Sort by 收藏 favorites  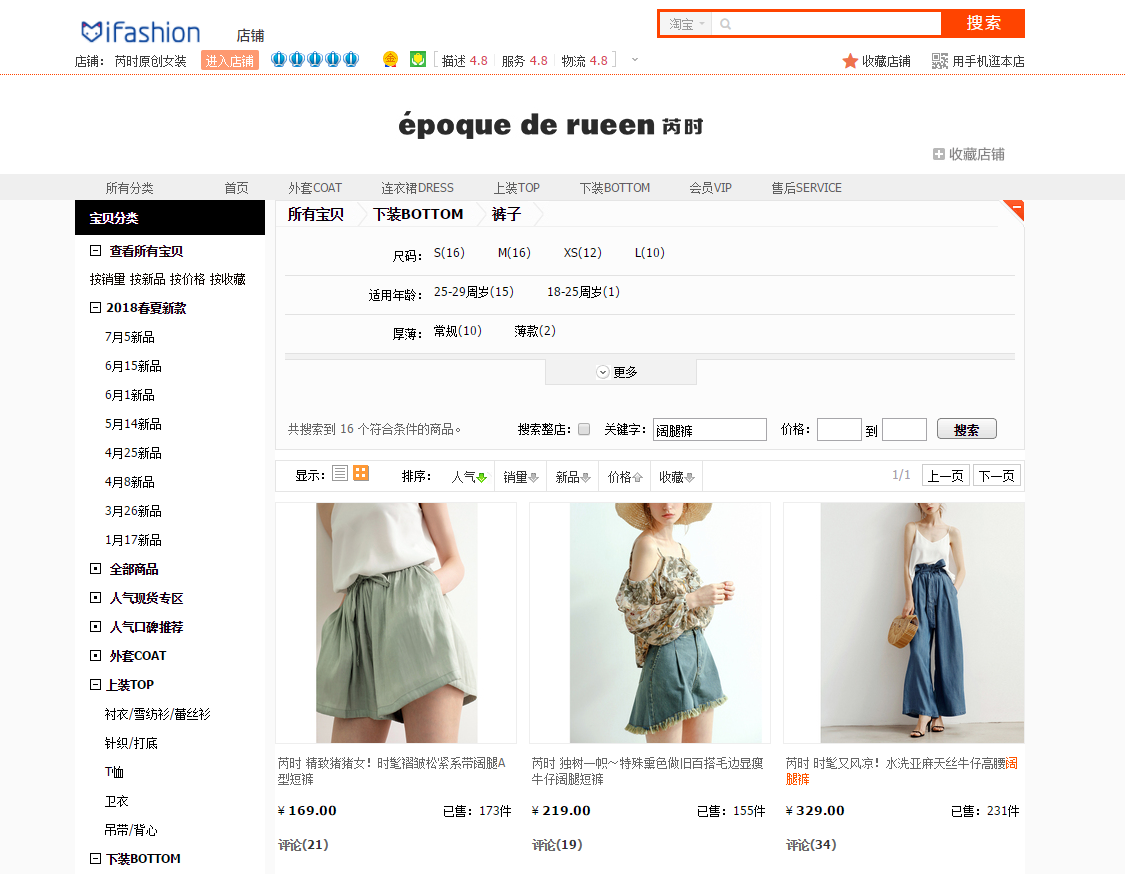pyautogui.click(x=677, y=476)
